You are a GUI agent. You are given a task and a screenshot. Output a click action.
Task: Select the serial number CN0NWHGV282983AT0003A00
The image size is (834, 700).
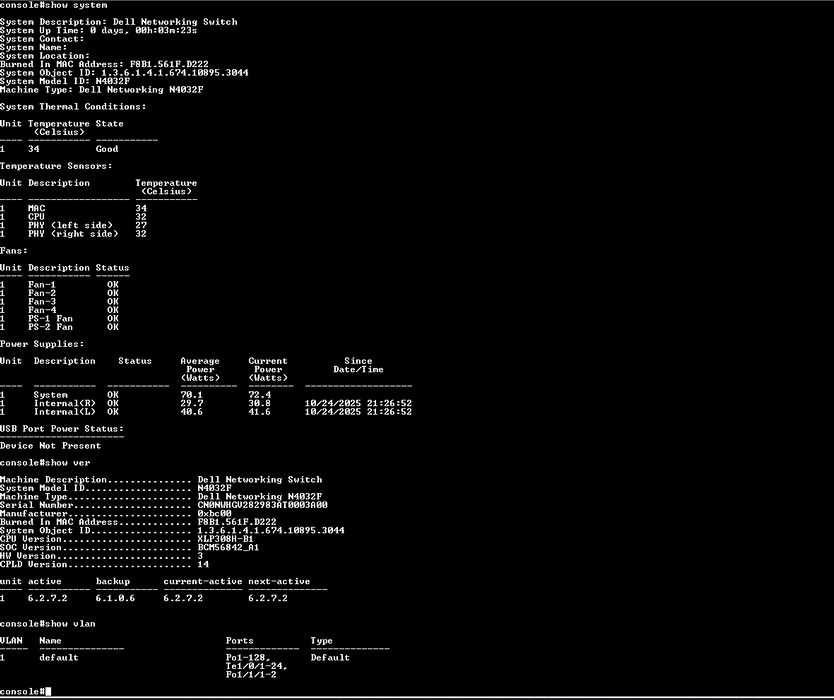click(x=263, y=505)
